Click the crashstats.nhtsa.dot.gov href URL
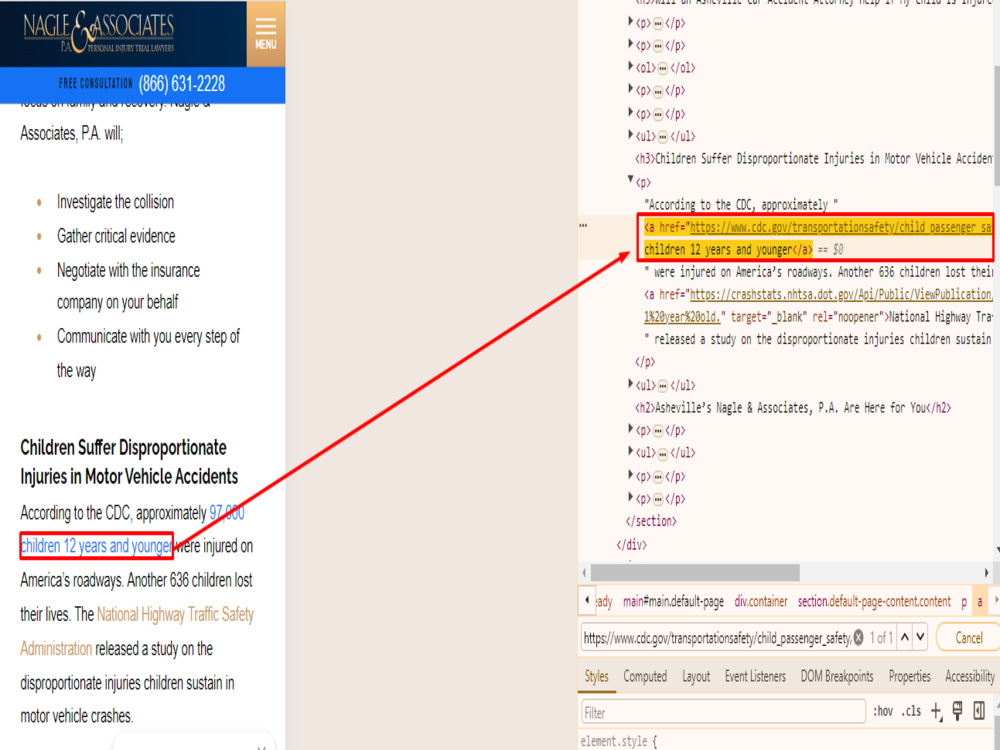This screenshot has height=750, width=1000. point(841,295)
